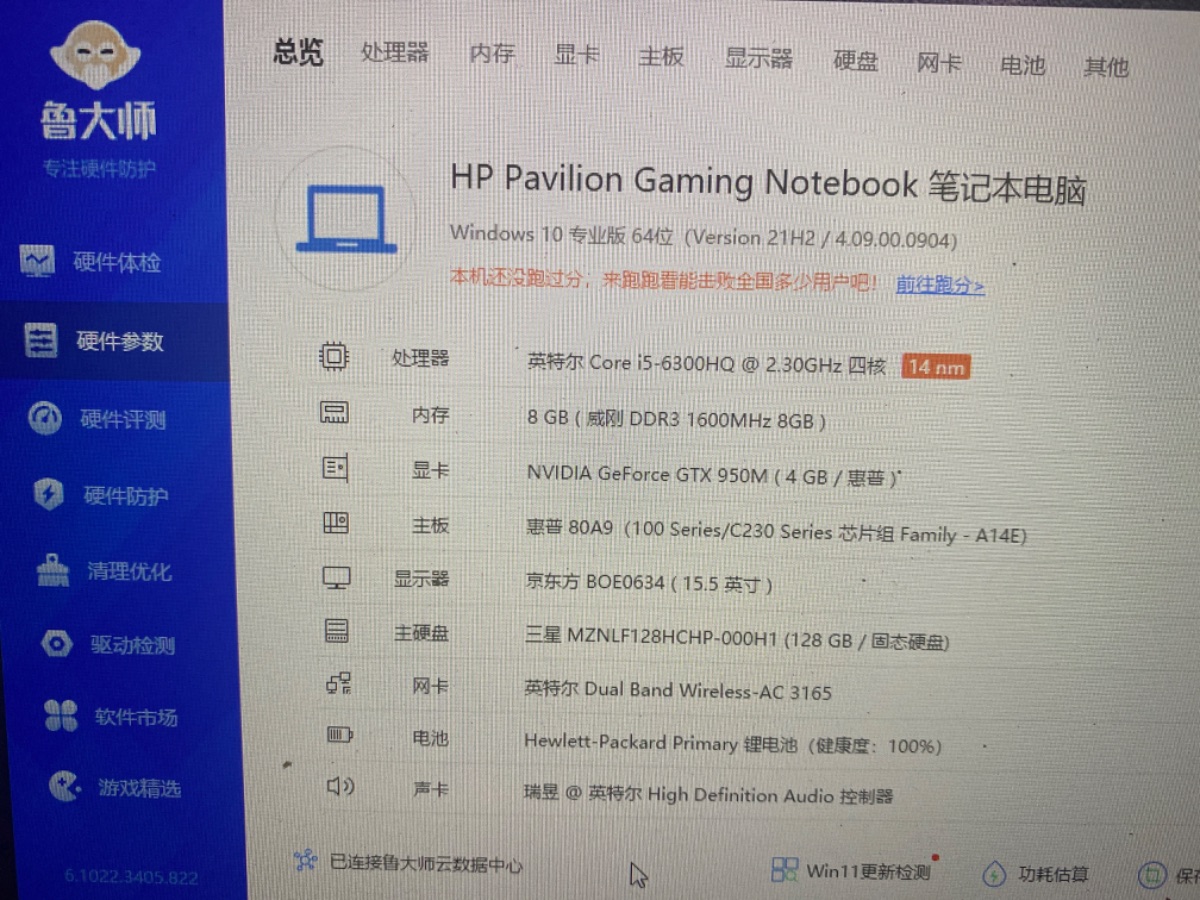Click 功耗估算 power estimate button

(x=1036, y=874)
